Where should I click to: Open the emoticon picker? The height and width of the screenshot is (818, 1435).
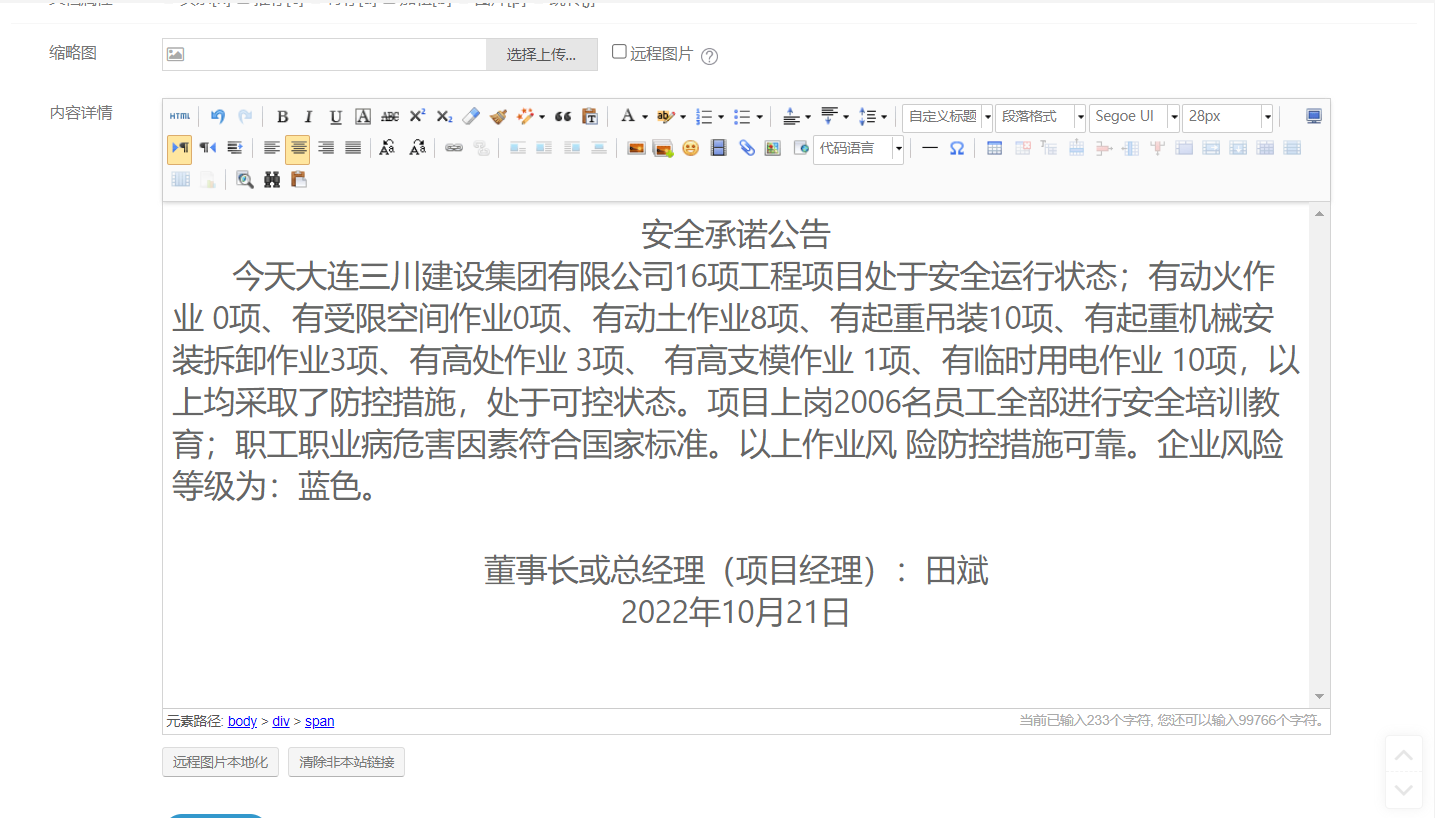pyautogui.click(x=690, y=148)
